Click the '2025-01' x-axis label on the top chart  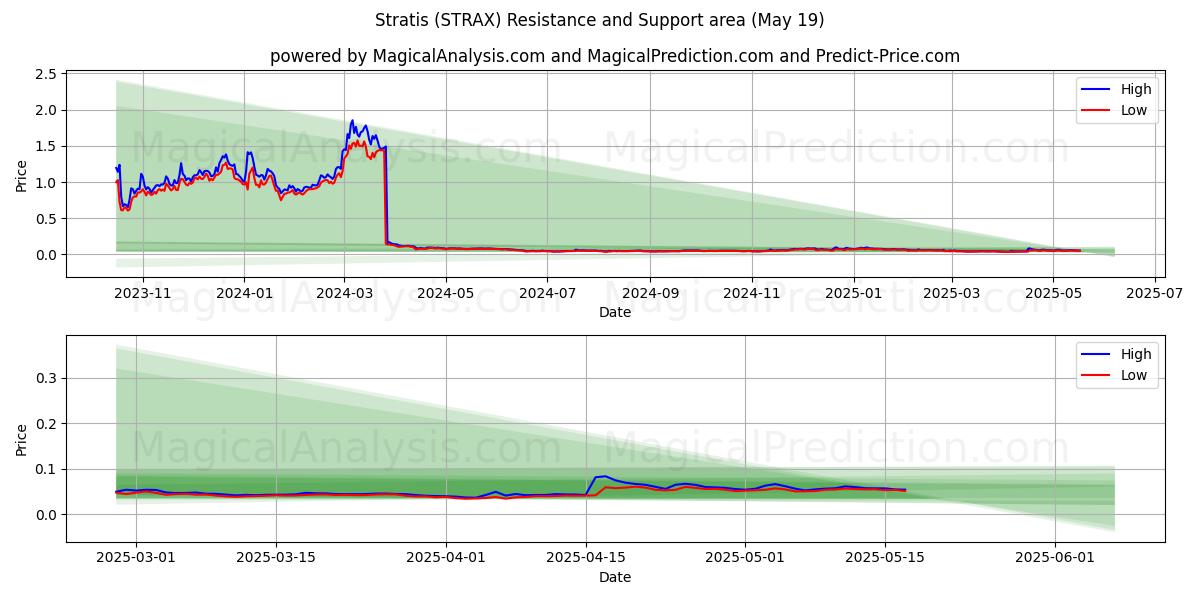(853, 294)
